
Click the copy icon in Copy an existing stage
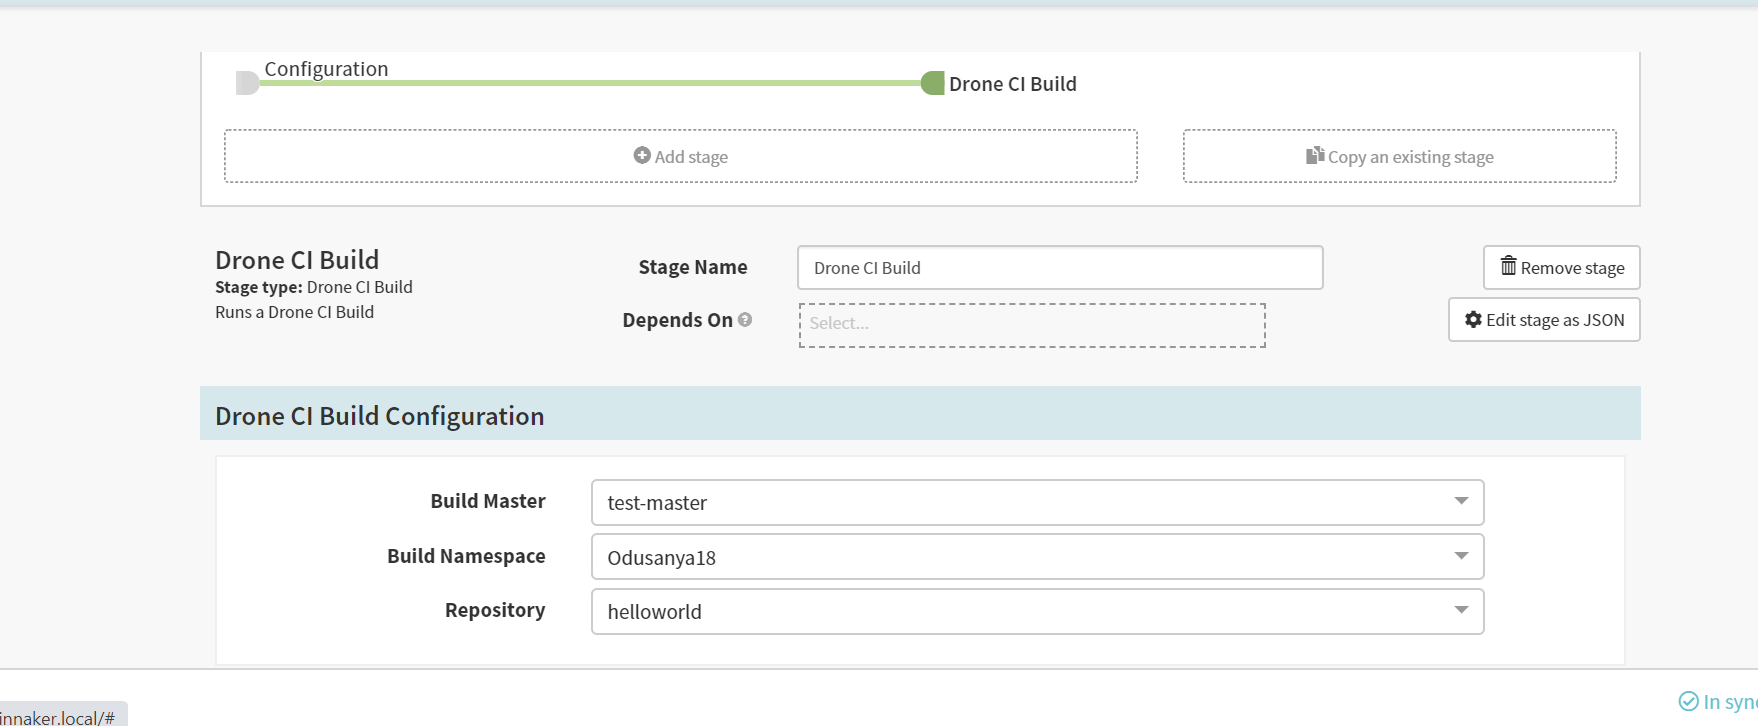click(1315, 155)
